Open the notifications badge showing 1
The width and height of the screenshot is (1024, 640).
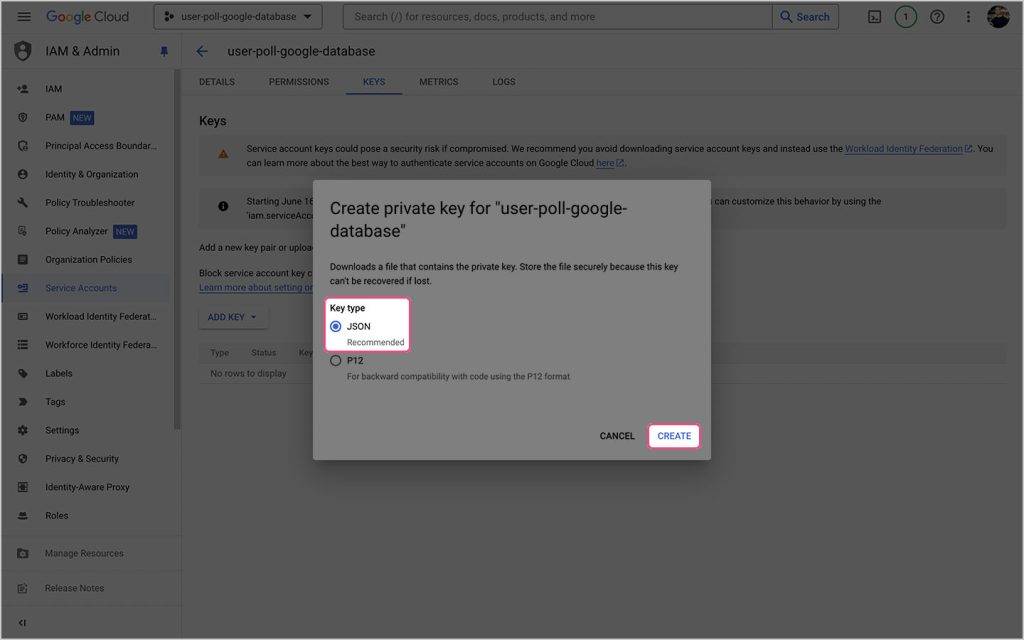pyautogui.click(x=906, y=17)
